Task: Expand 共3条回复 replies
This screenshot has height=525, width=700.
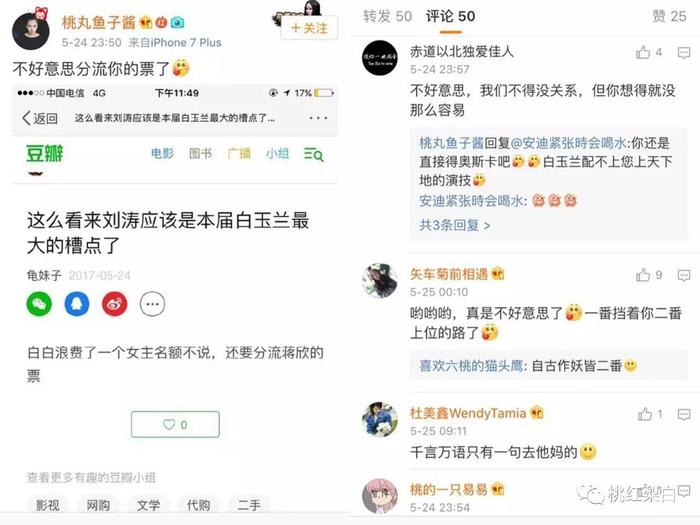Action: coord(454,225)
